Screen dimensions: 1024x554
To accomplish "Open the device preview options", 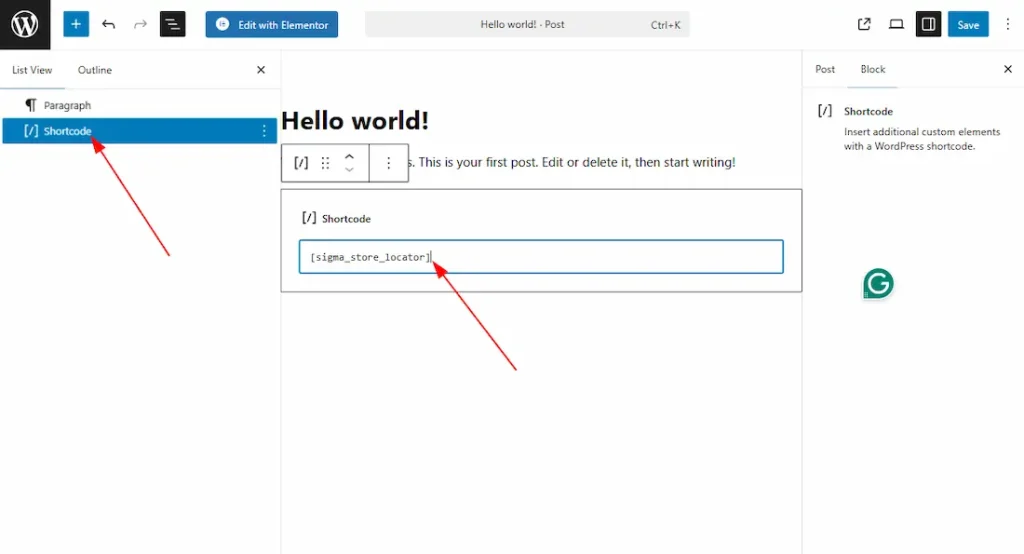I will 896,24.
